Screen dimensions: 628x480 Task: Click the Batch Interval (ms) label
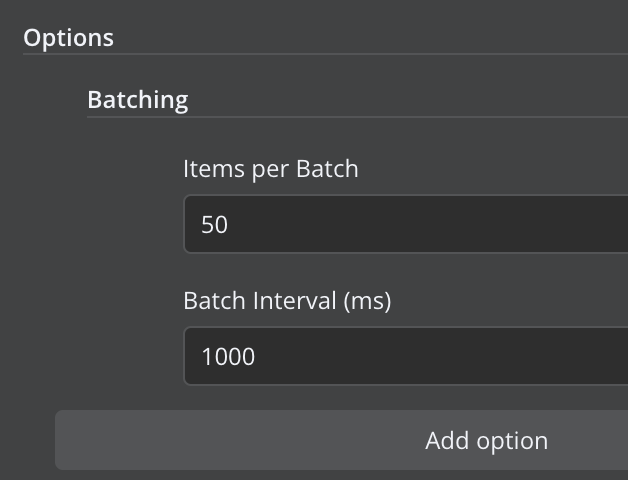coord(287,301)
